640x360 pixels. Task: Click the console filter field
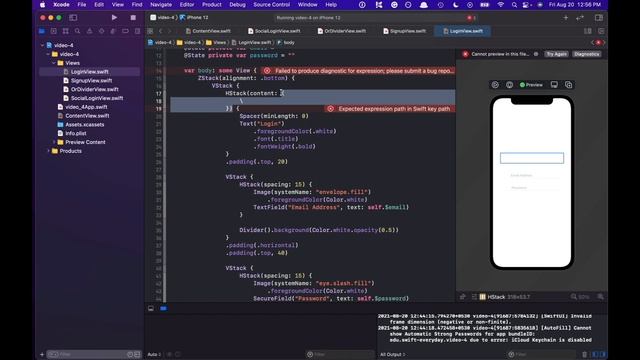pyautogui.click(x=541, y=354)
